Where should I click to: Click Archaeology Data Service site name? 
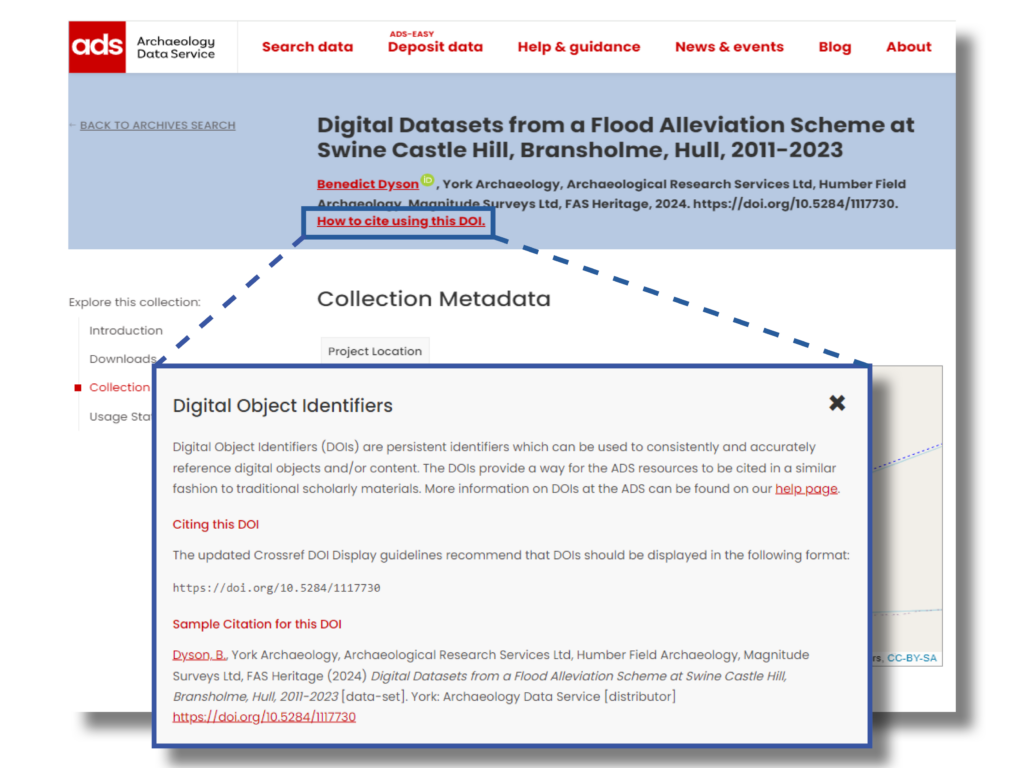(x=176, y=47)
